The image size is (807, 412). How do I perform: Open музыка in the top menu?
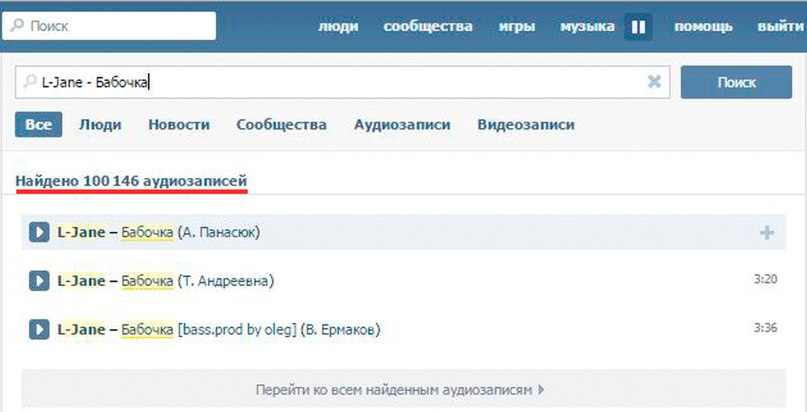tap(587, 26)
